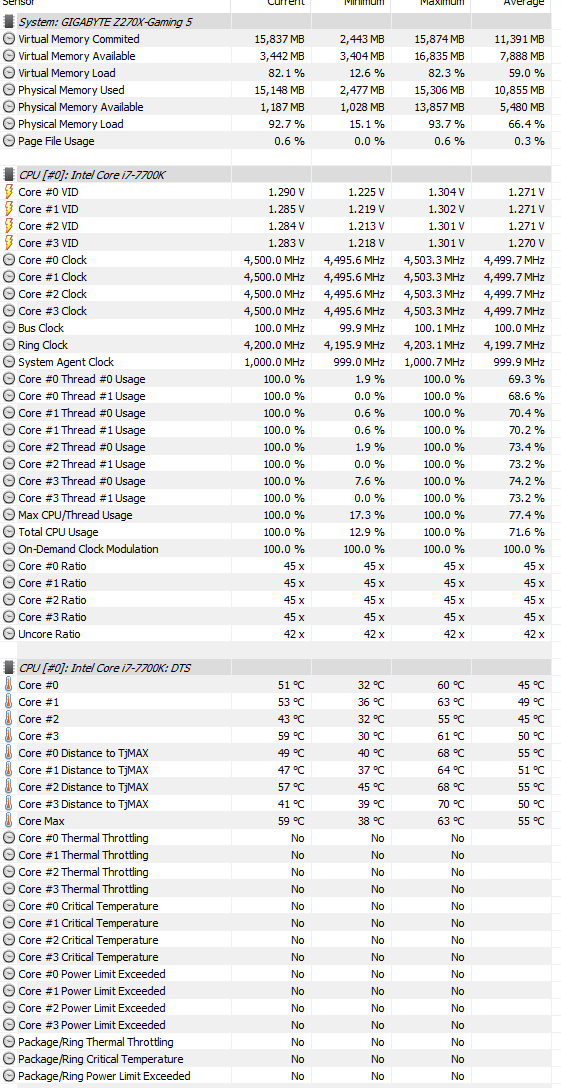This screenshot has height=1088, width=561.
Task: Select the Virtual Memory Commited row
Action: [x=280, y=40]
